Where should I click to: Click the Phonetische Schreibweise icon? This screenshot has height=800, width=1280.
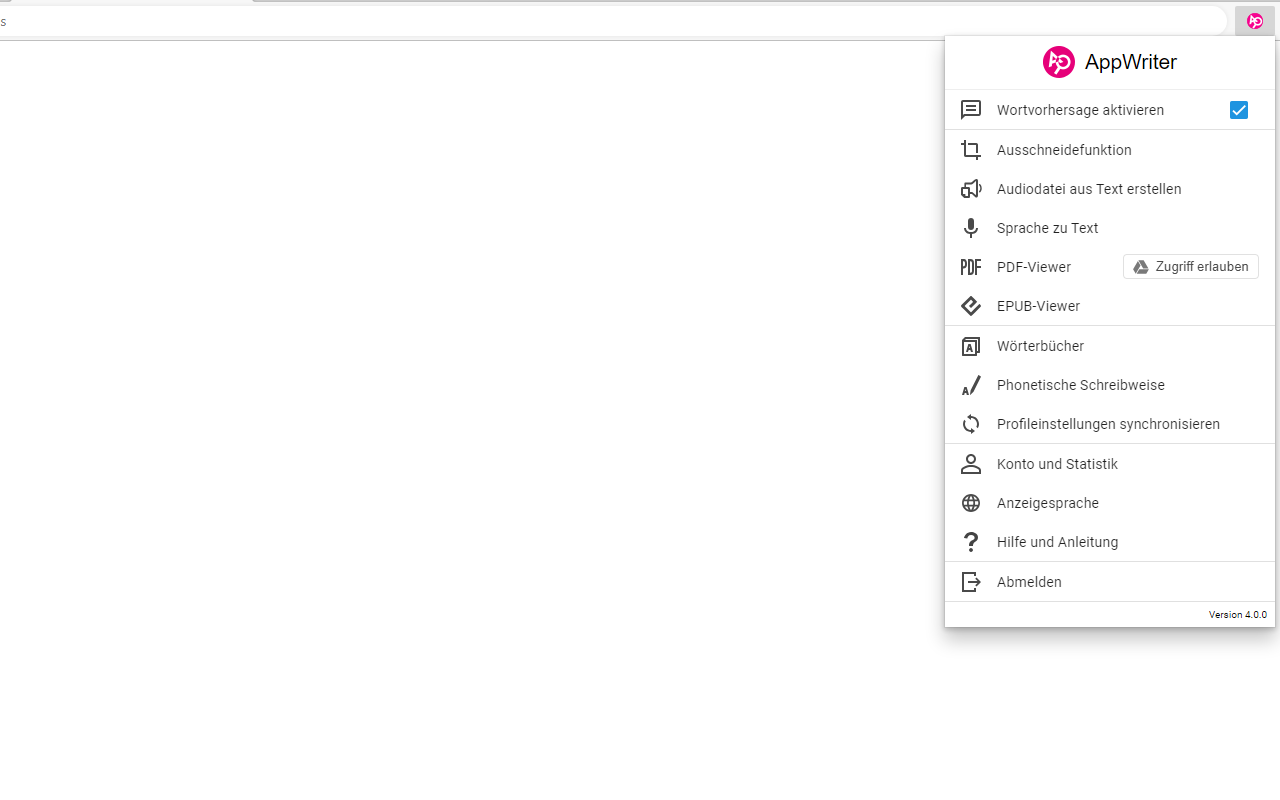(x=971, y=385)
